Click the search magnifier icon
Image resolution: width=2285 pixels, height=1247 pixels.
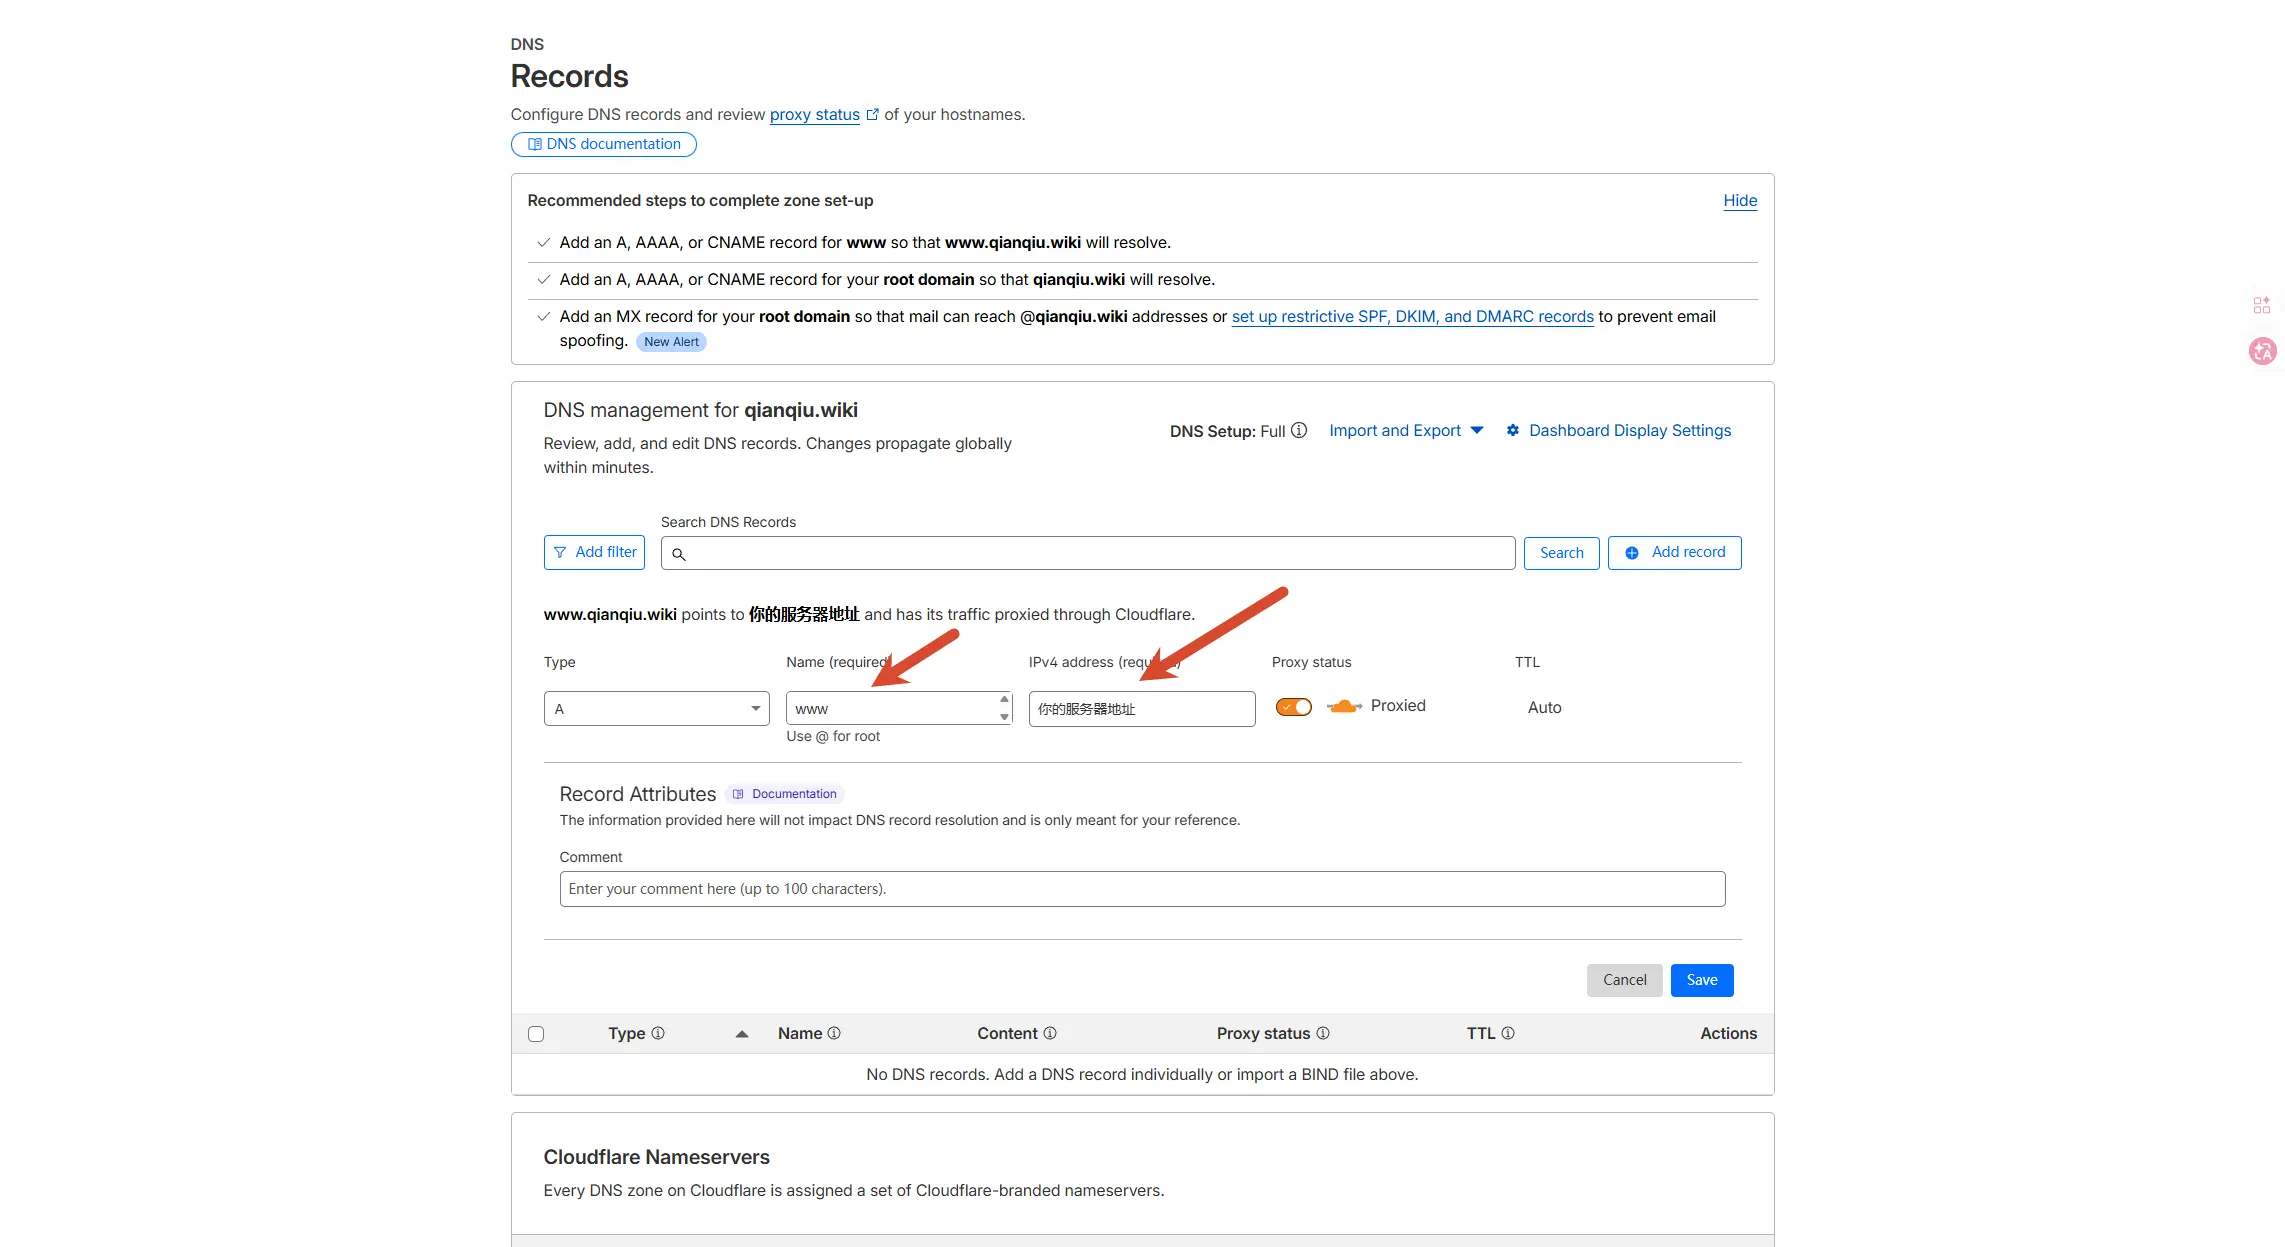pyautogui.click(x=679, y=554)
